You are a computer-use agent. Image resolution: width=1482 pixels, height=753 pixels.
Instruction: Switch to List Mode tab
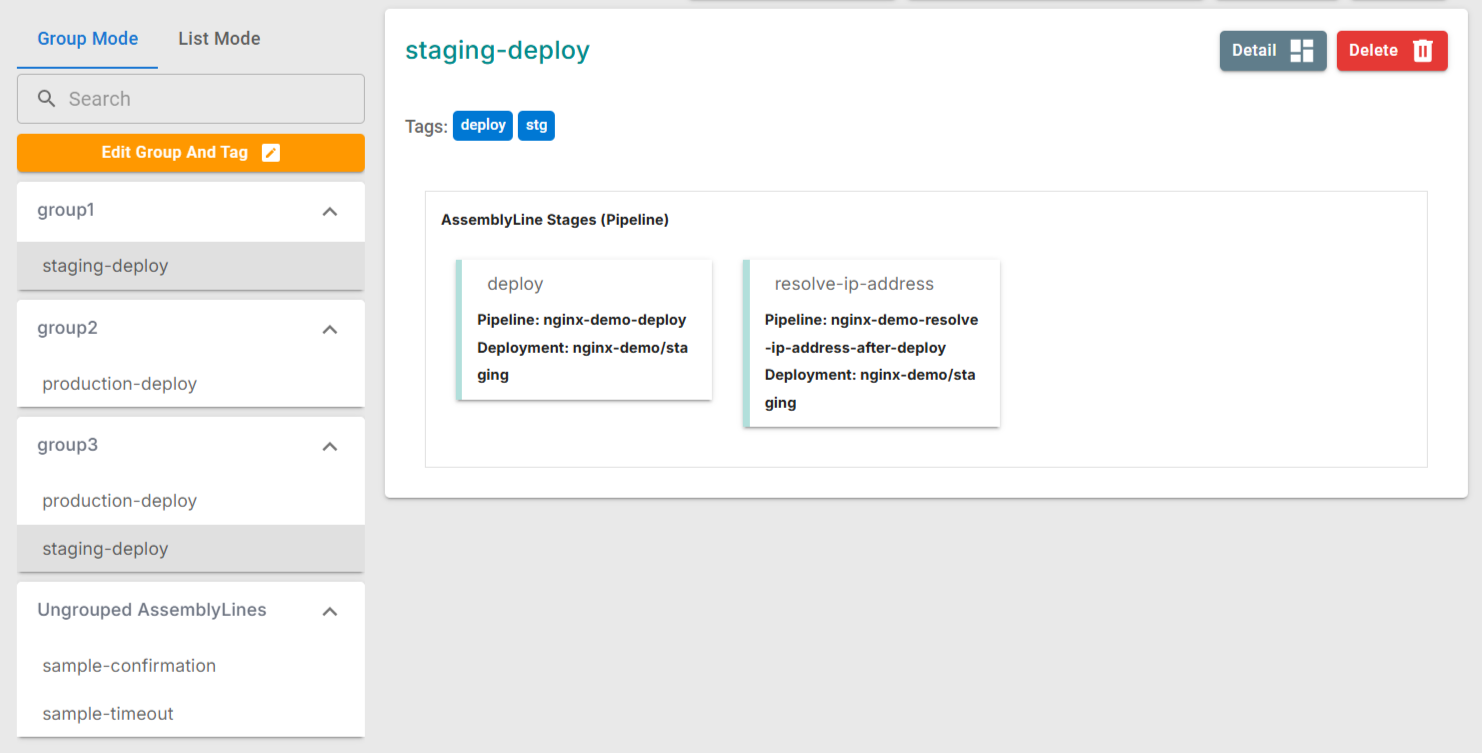coord(219,39)
